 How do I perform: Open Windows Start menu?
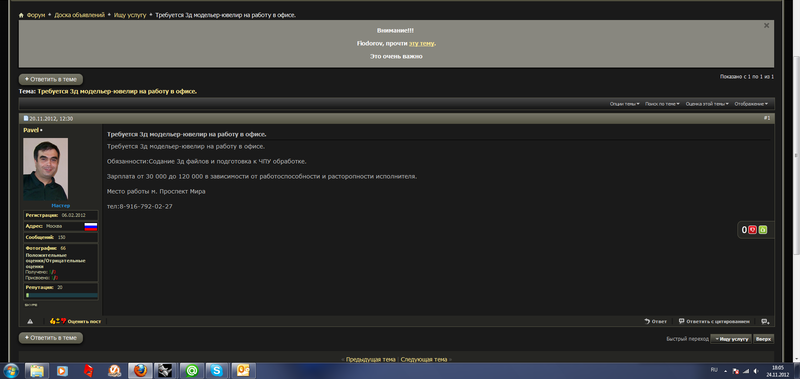point(11,371)
